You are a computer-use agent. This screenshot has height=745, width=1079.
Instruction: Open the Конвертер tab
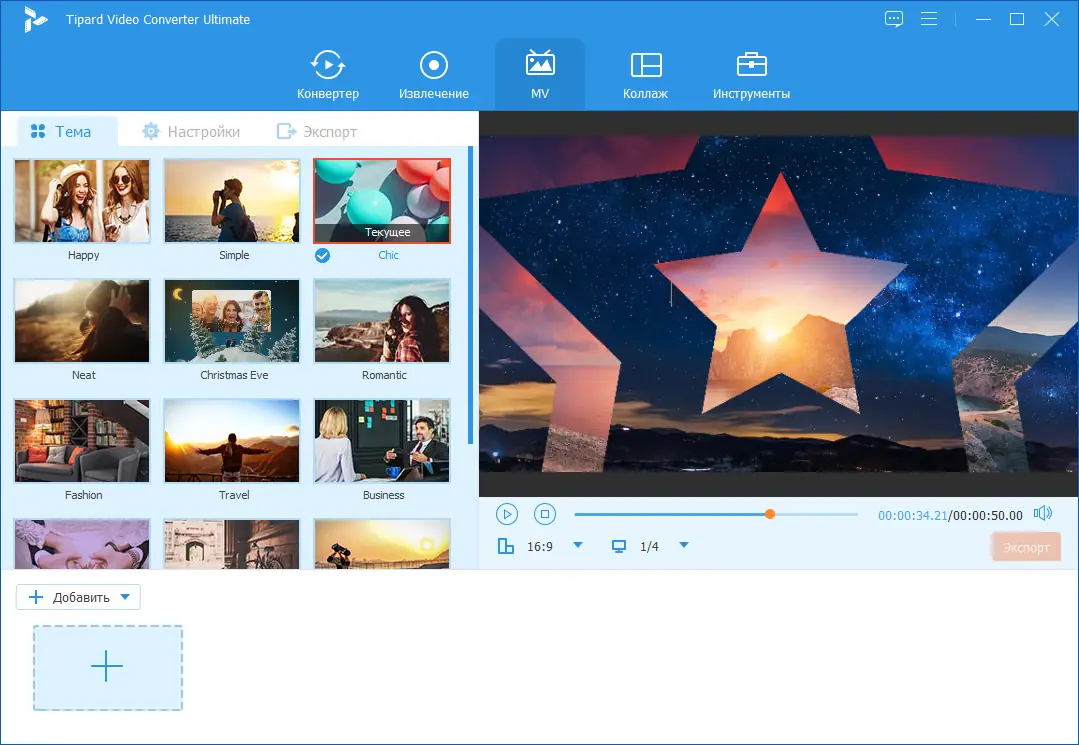click(x=328, y=75)
